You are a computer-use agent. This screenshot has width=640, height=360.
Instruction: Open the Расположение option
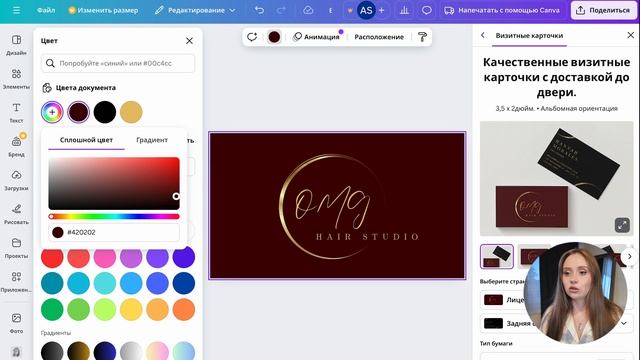click(x=379, y=37)
